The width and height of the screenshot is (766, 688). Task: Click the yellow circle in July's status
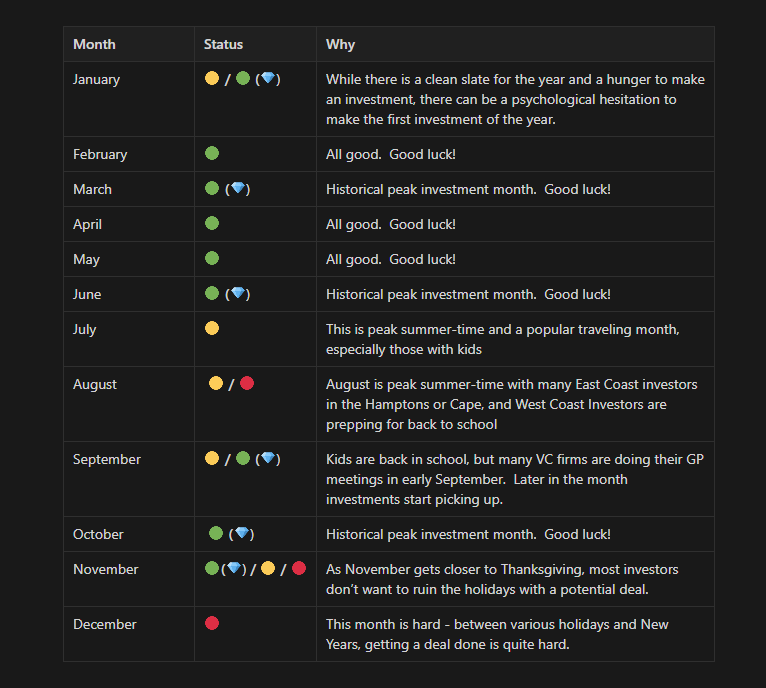(212, 328)
